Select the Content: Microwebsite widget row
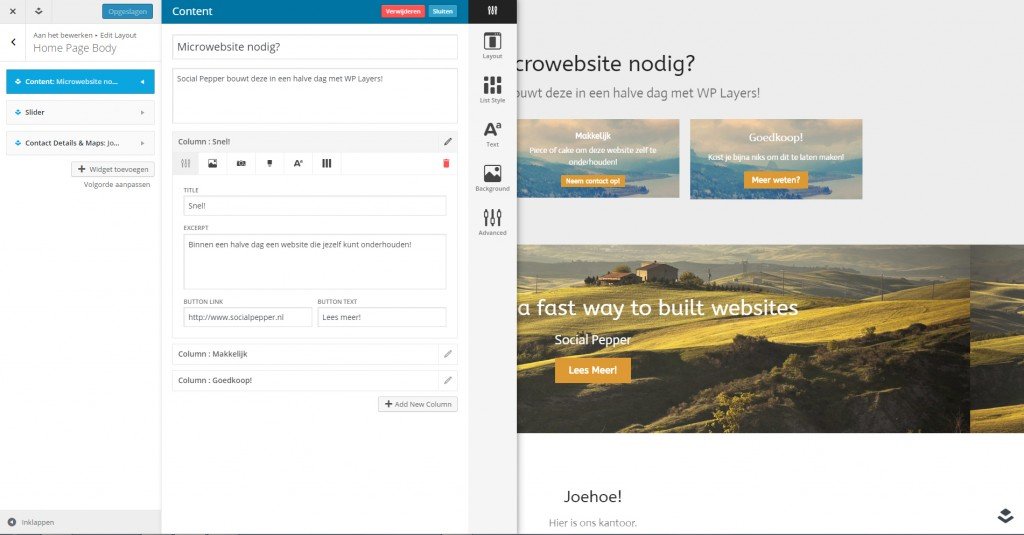 [80, 82]
